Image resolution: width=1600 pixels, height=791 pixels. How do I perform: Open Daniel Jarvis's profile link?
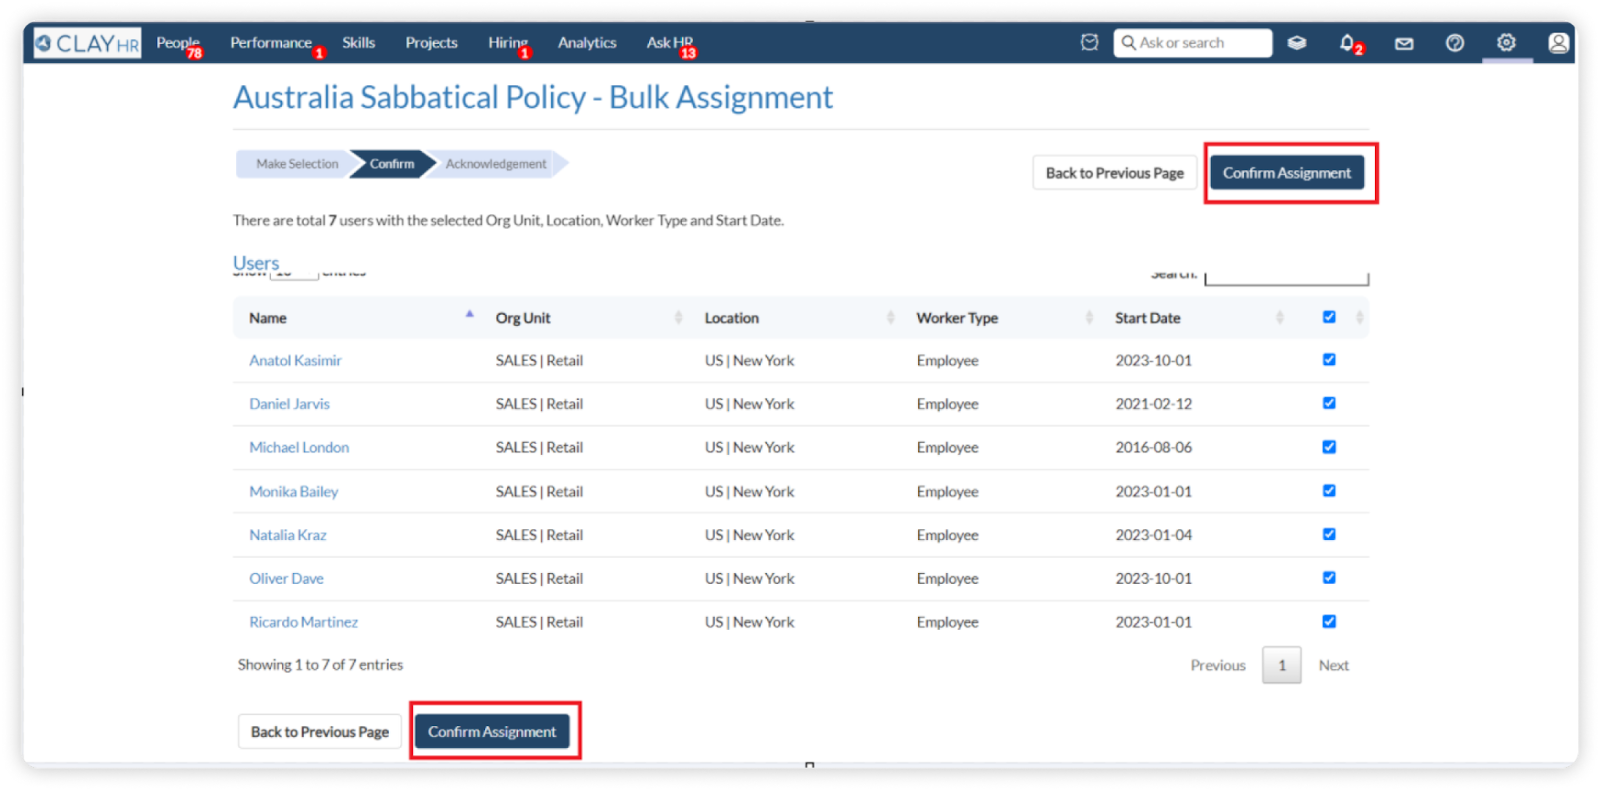289,404
